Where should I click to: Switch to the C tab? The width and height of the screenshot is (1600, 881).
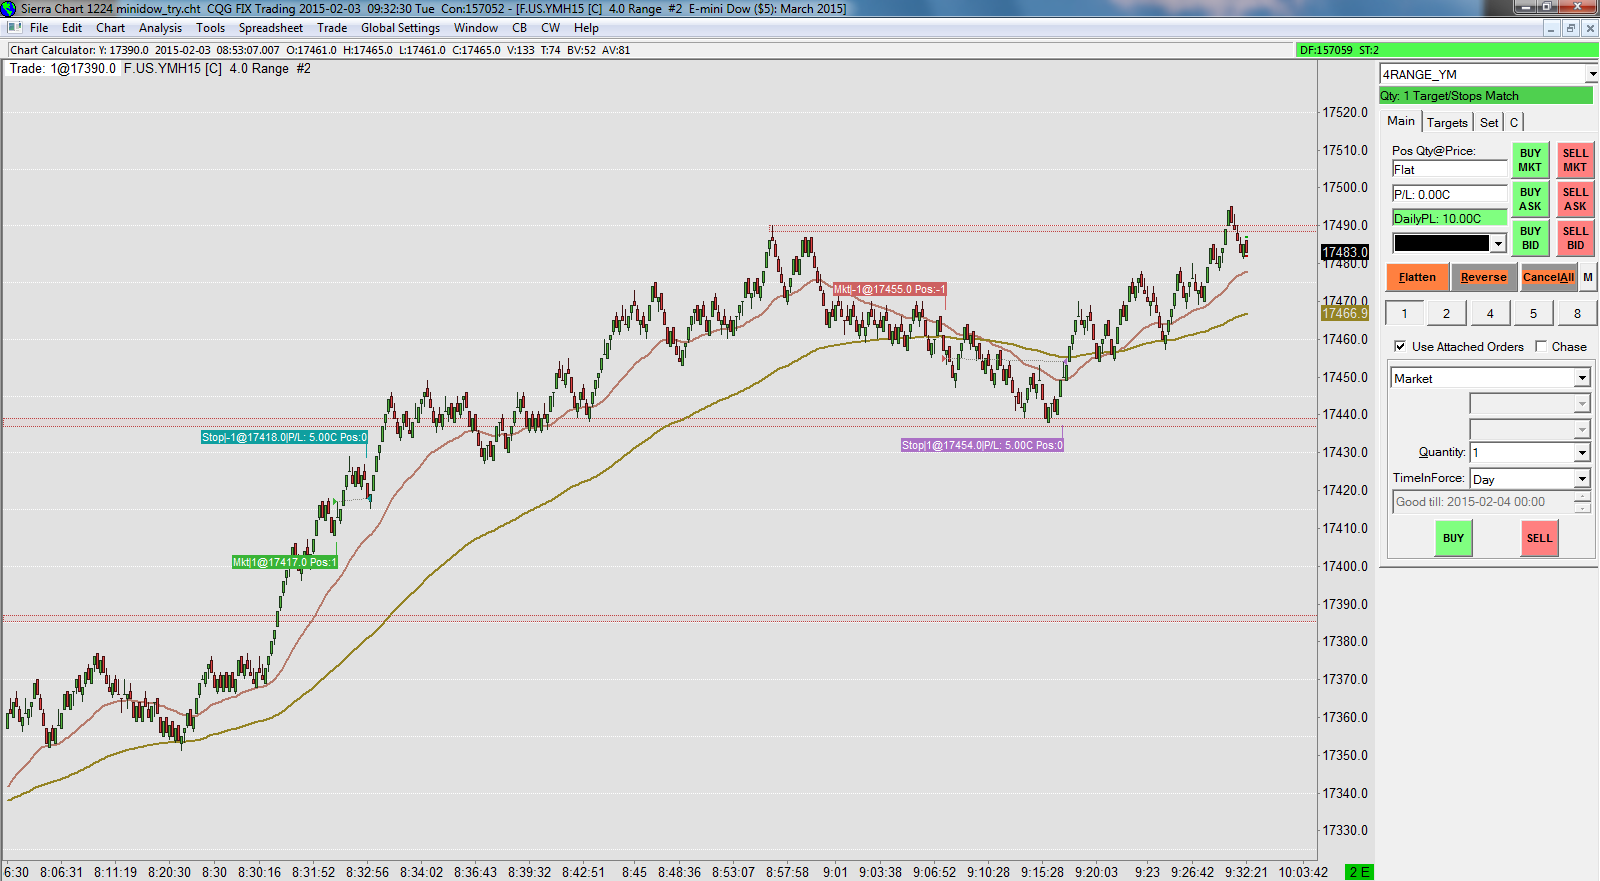tap(1514, 123)
